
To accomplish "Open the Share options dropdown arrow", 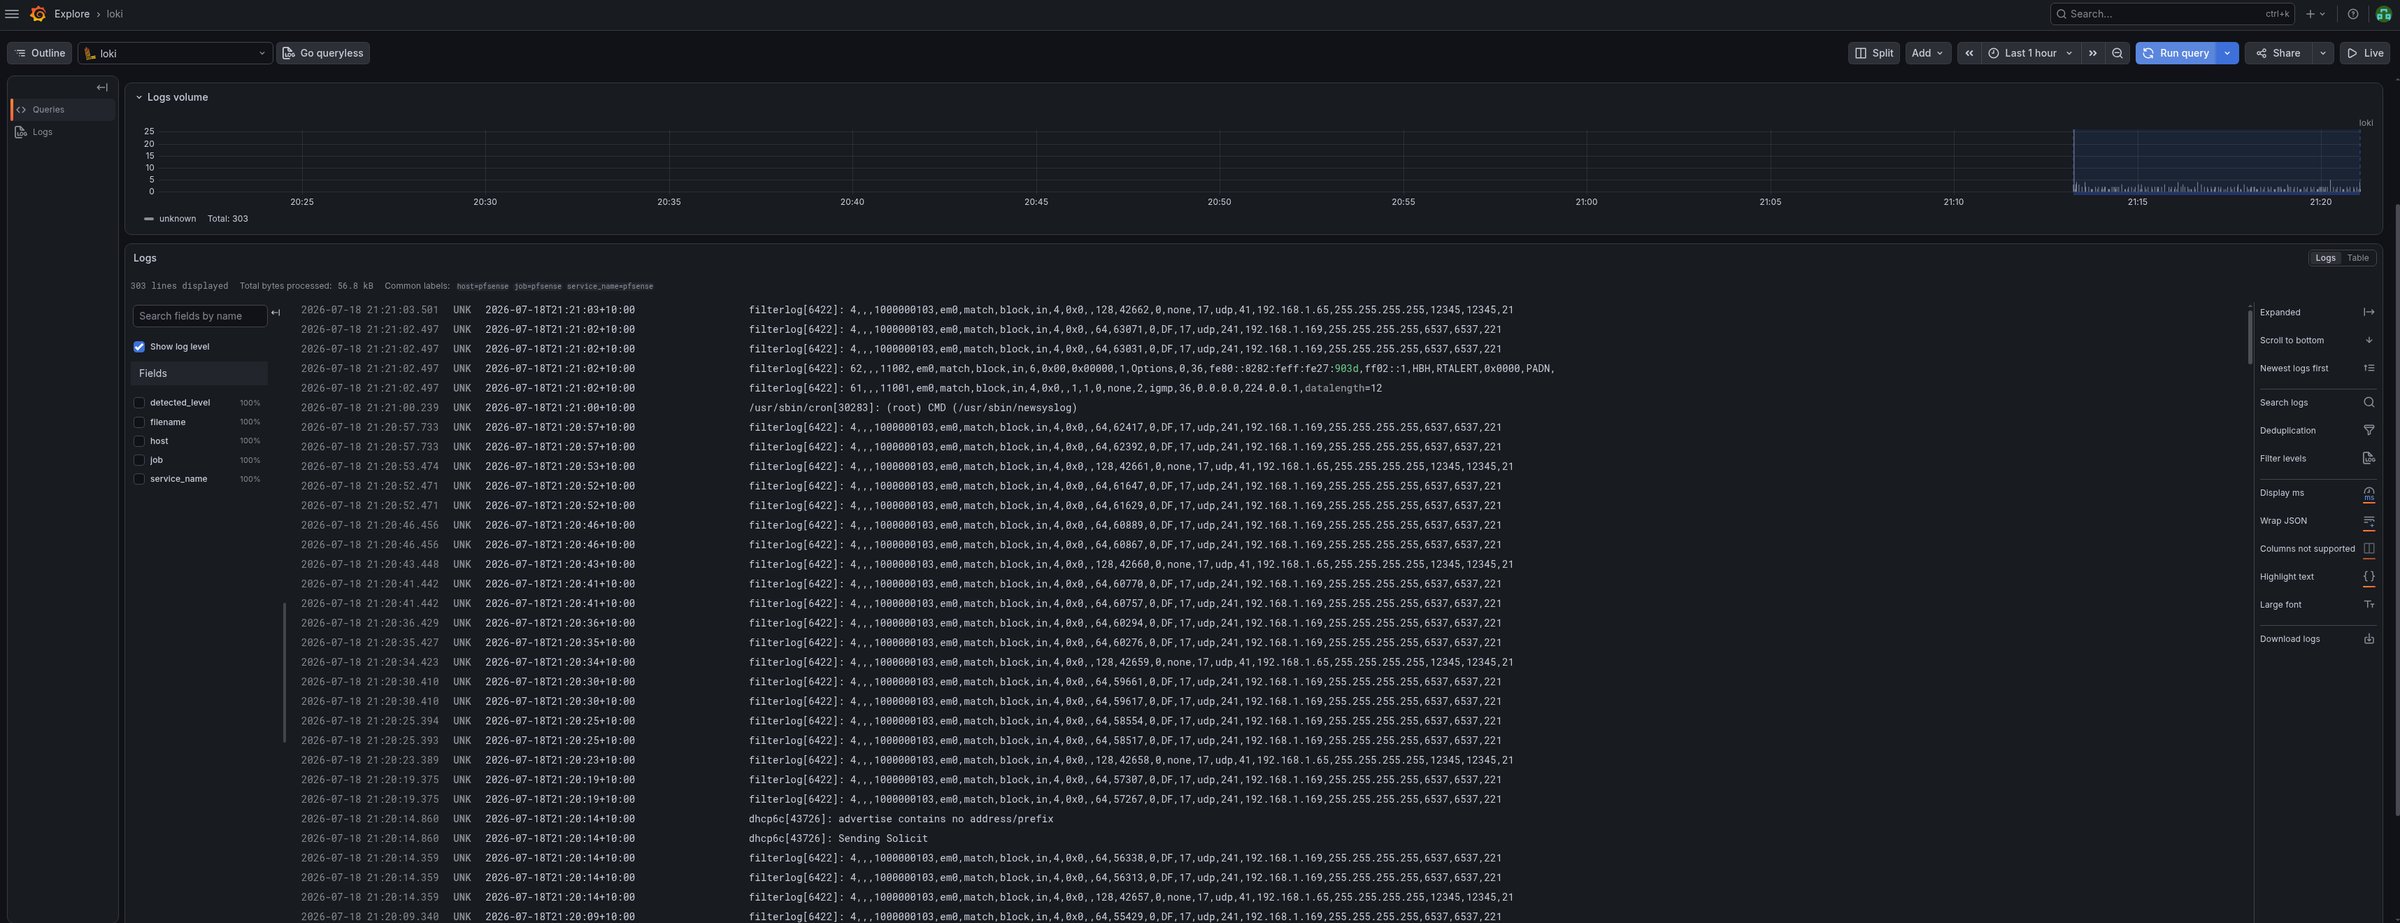I will point(2322,53).
